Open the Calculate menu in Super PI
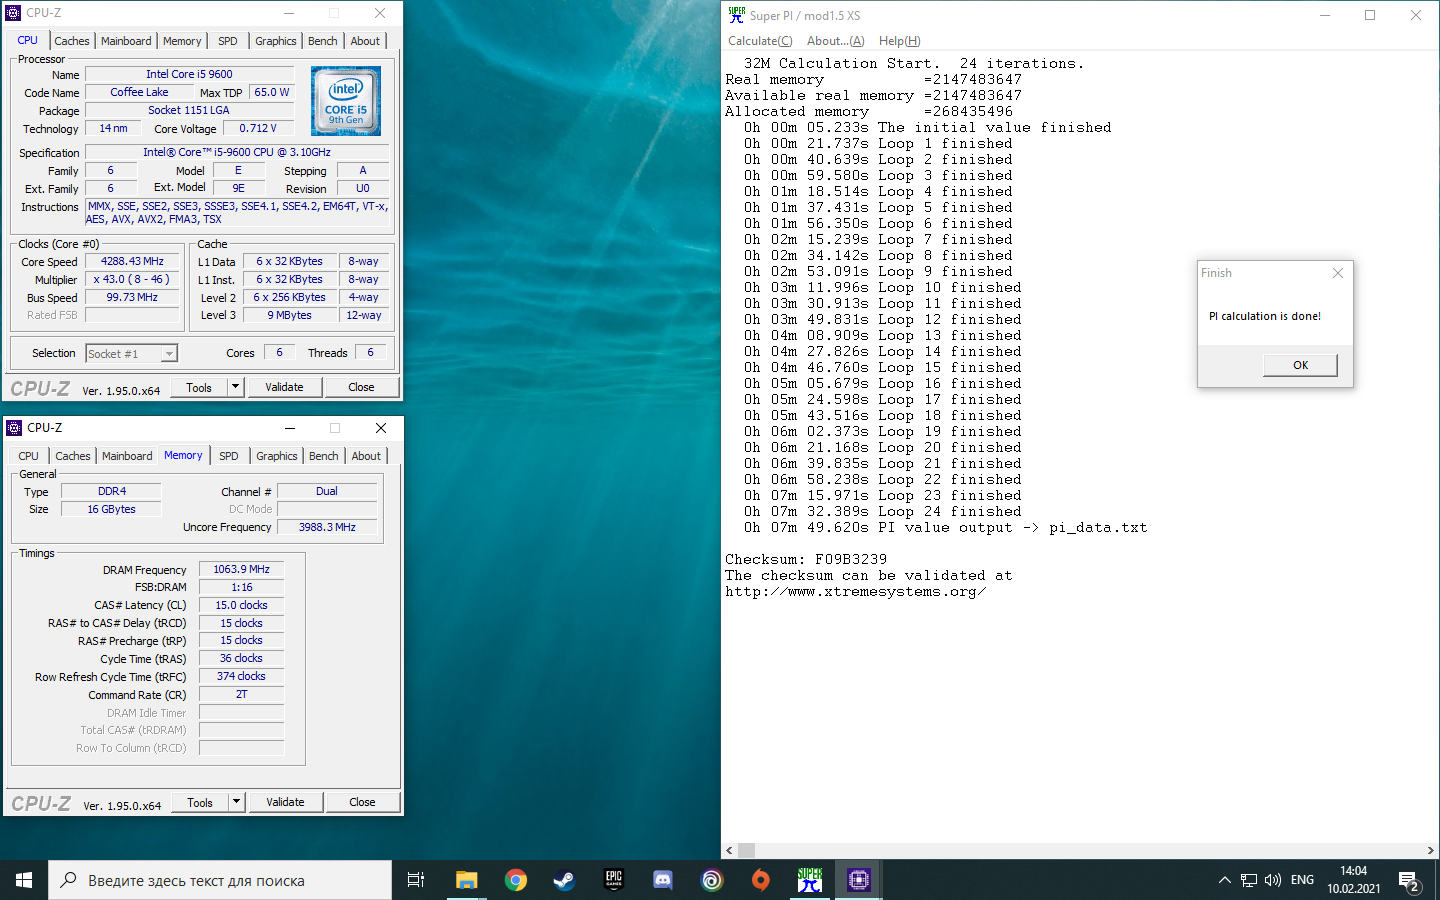 (x=760, y=41)
